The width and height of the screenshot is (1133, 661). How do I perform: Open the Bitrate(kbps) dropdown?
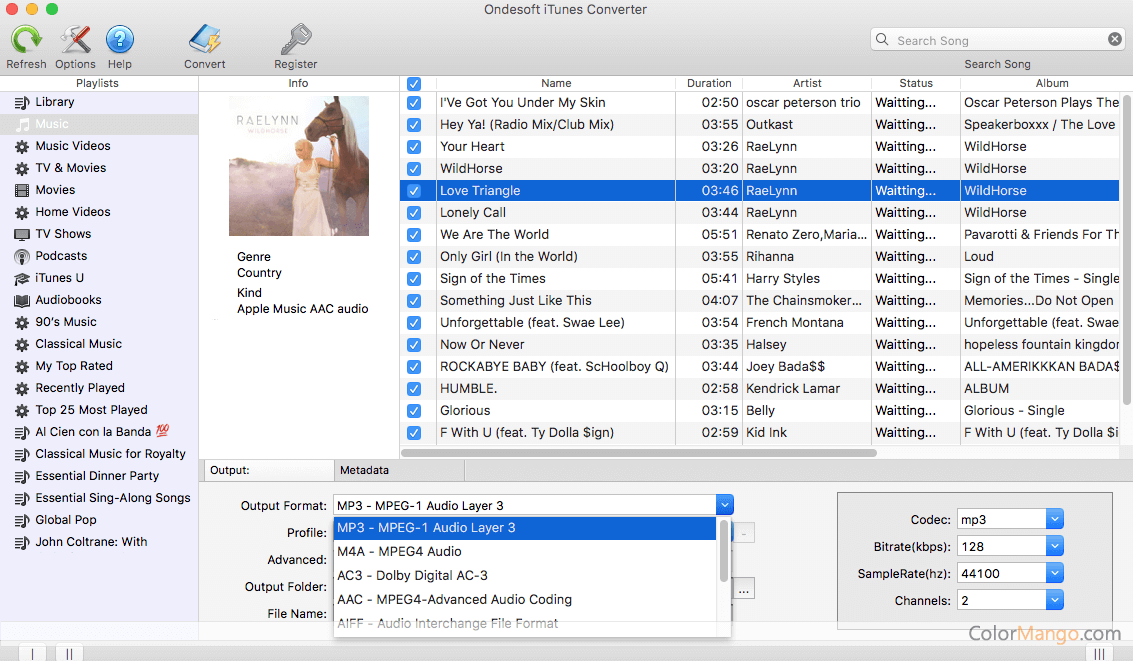pyautogui.click(x=1054, y=547)
